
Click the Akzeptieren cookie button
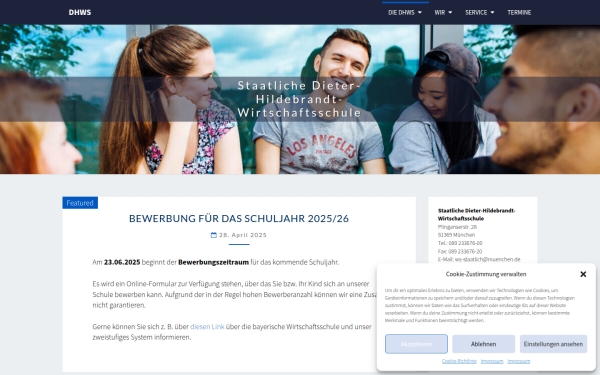point(416,344)
